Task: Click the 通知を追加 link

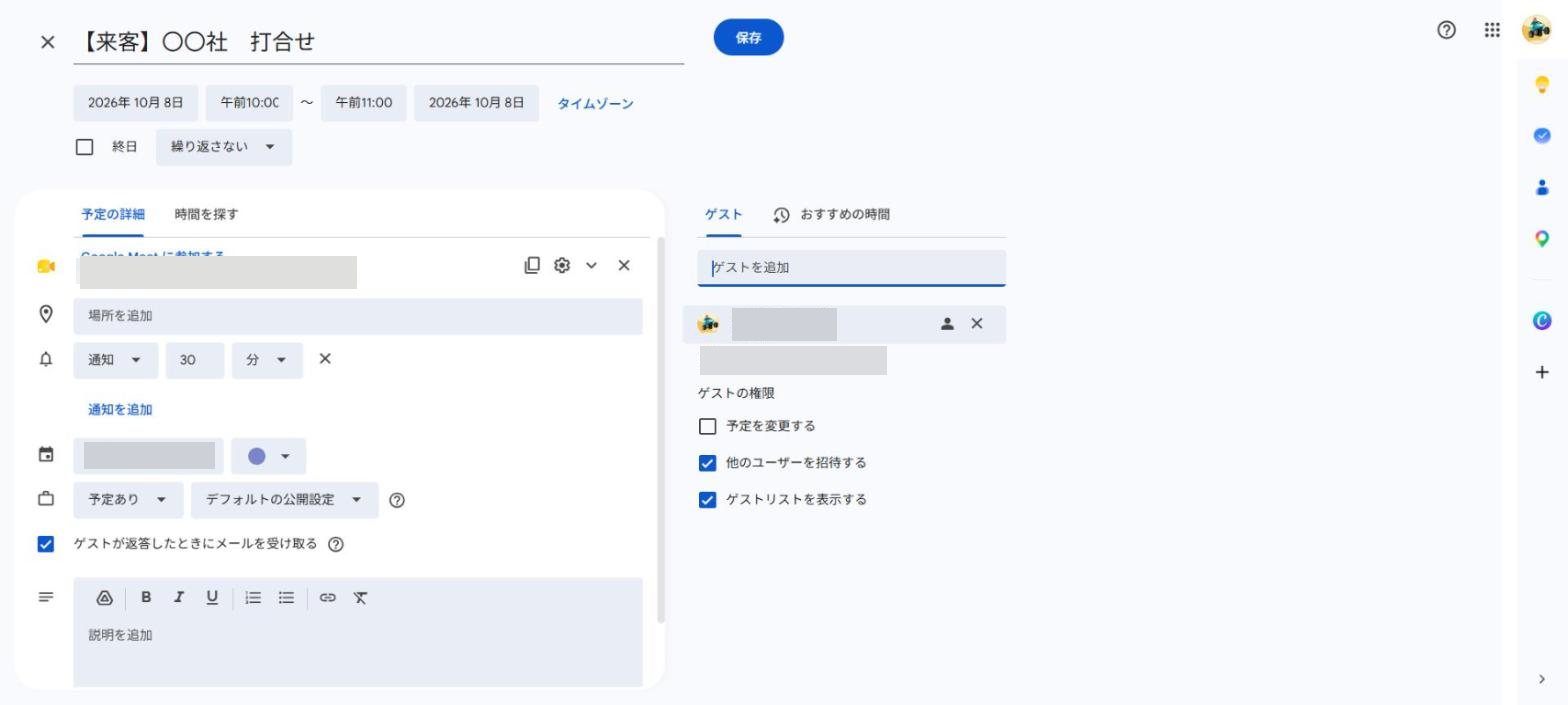Action: (120, 409)
